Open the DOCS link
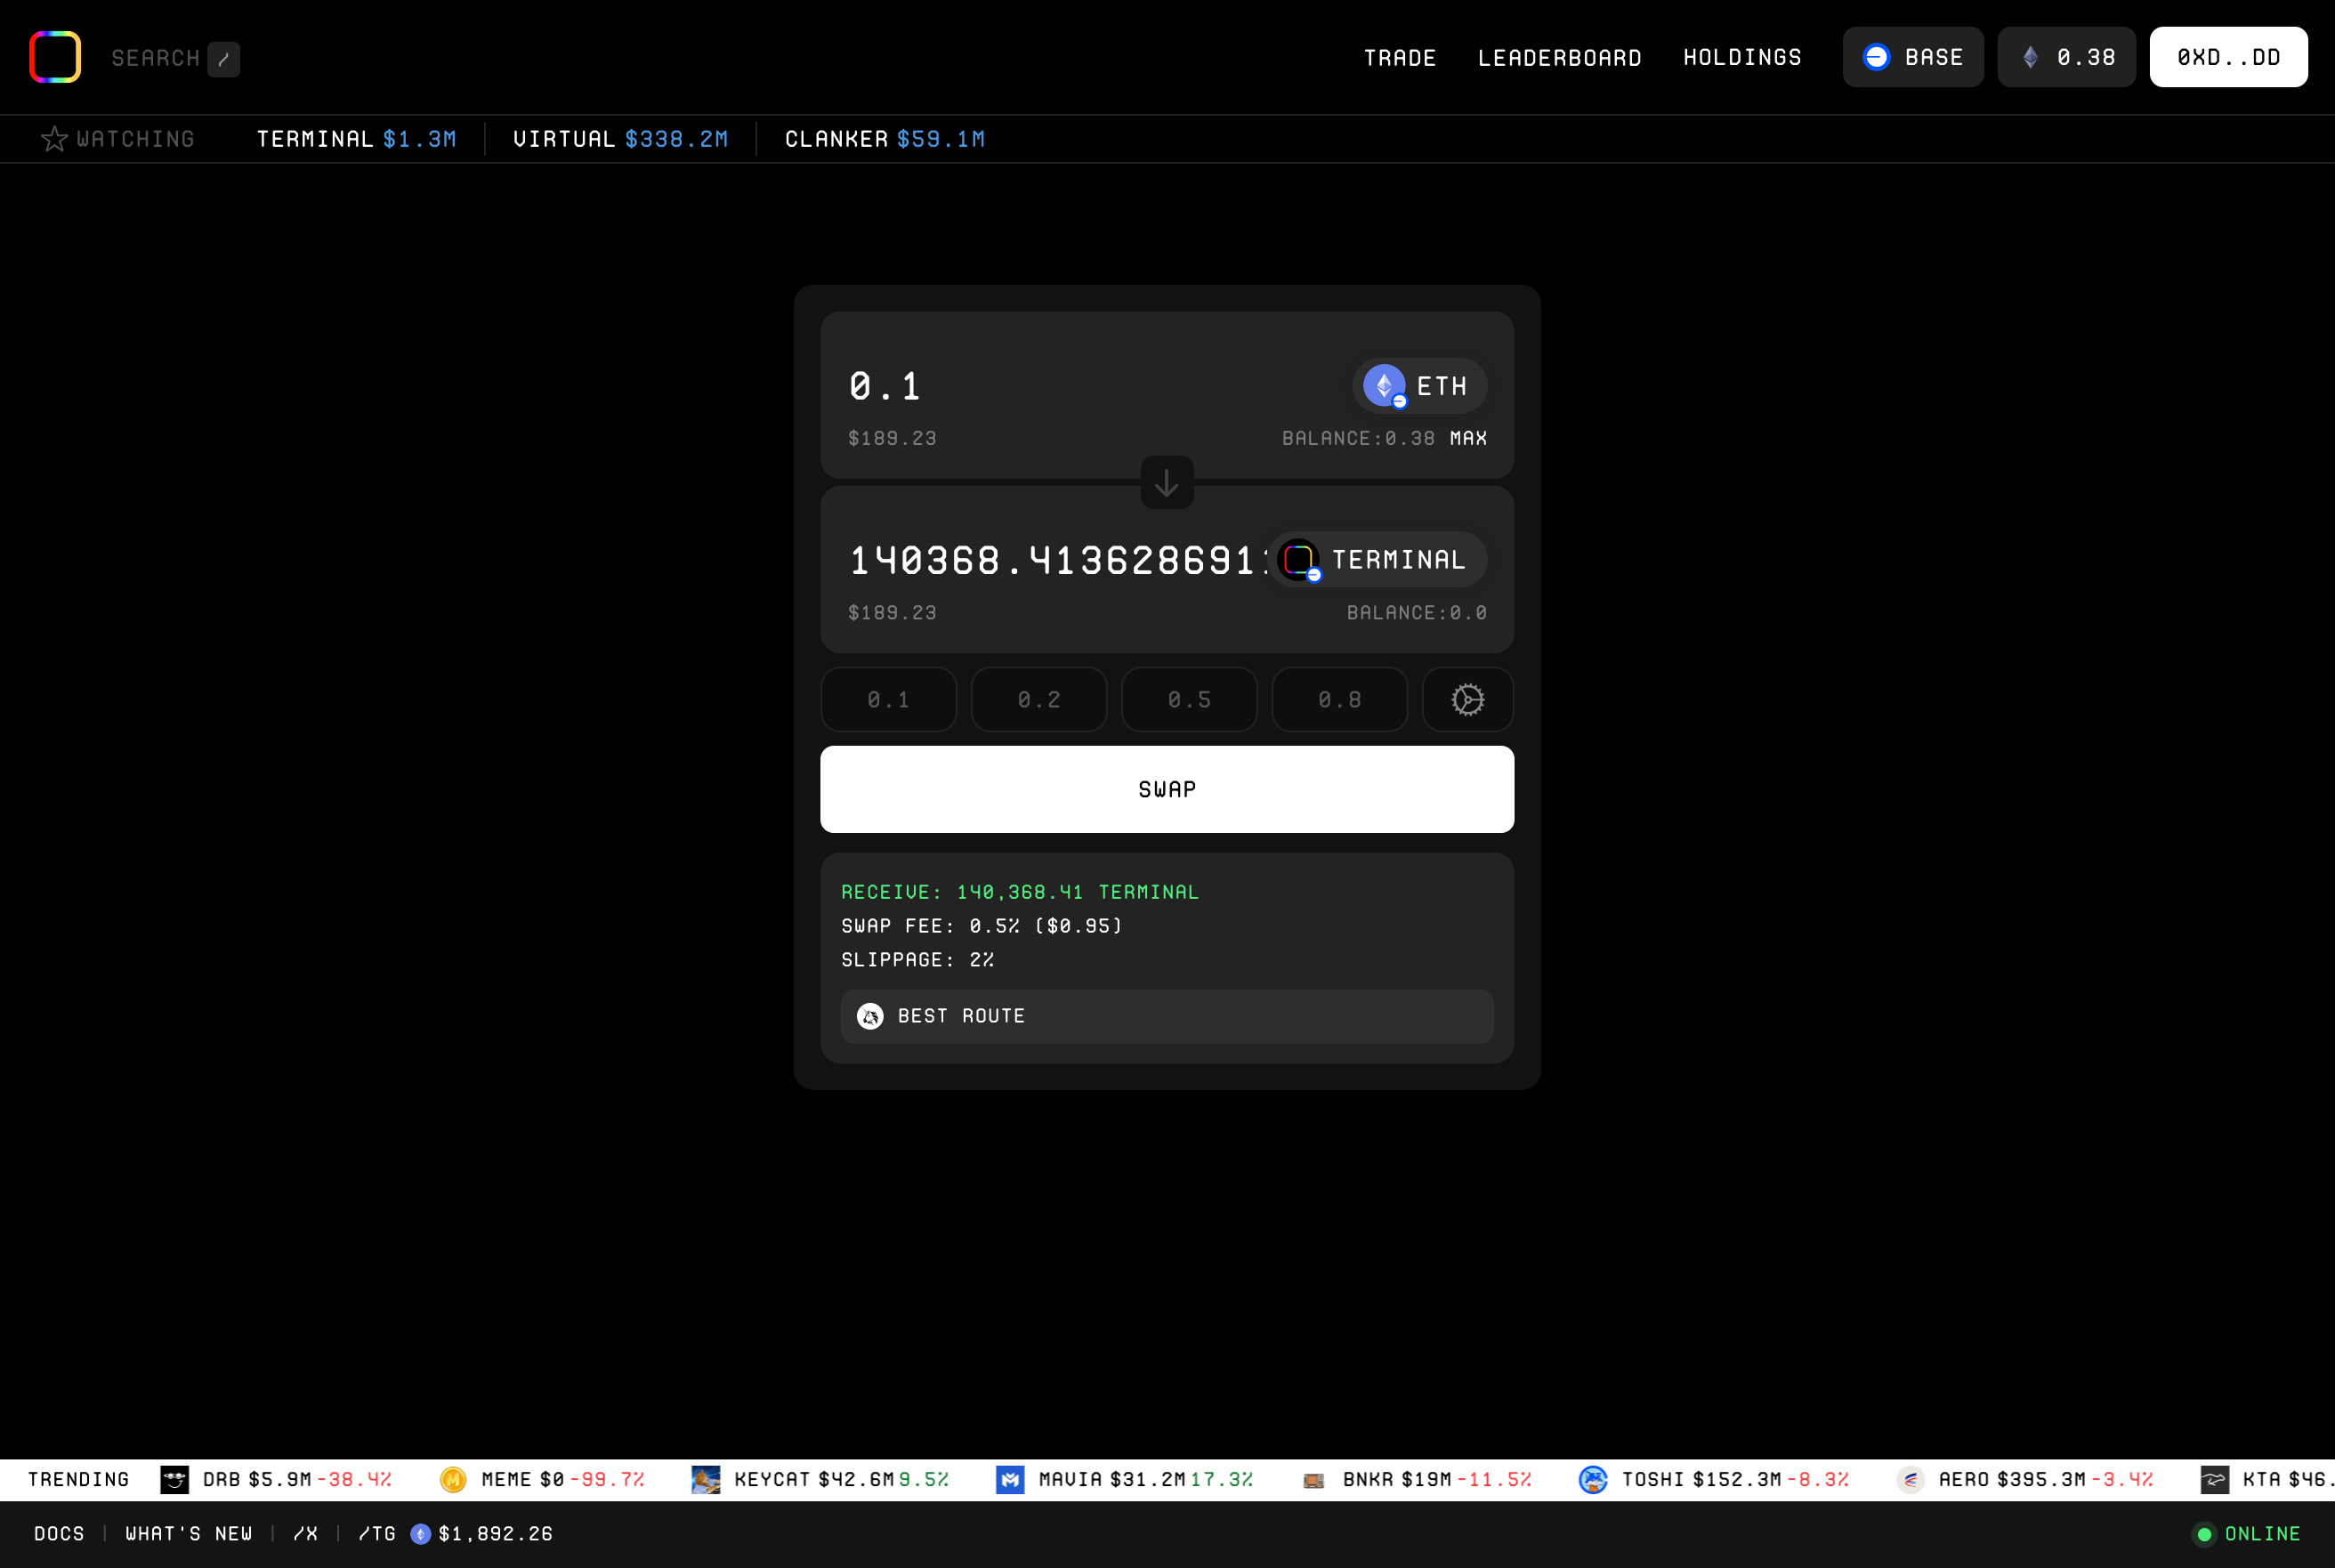The image size is (2335, 1568). pyautogui.click(x=59, y=1534)
